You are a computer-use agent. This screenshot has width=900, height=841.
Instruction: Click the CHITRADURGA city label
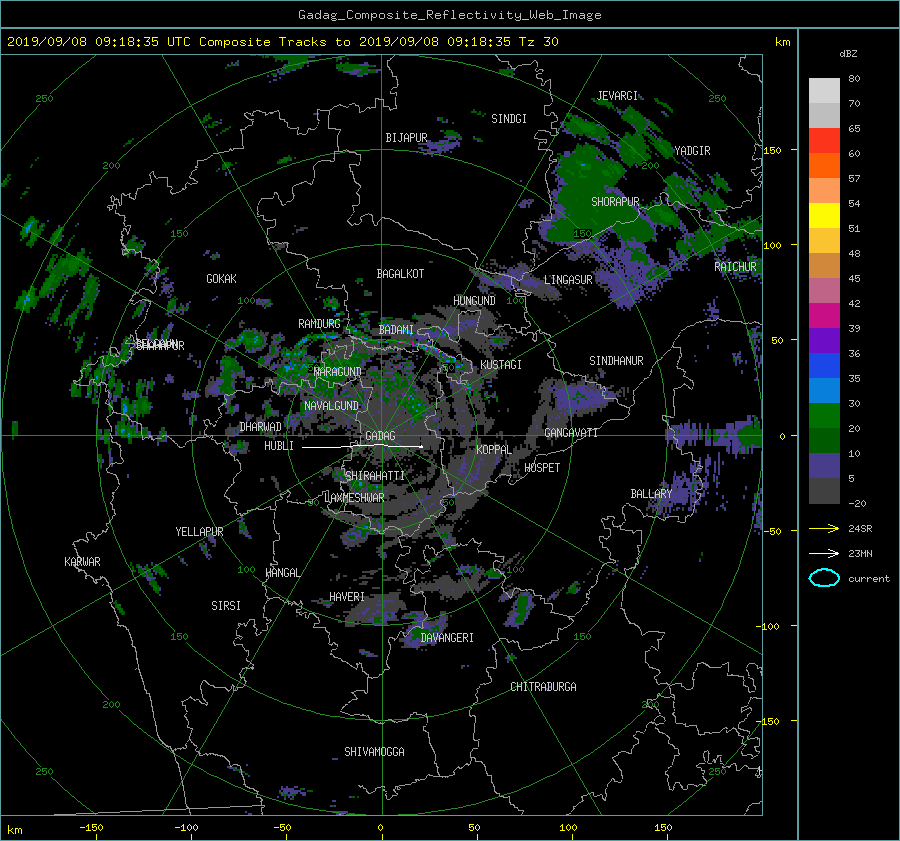click(543, 687)
